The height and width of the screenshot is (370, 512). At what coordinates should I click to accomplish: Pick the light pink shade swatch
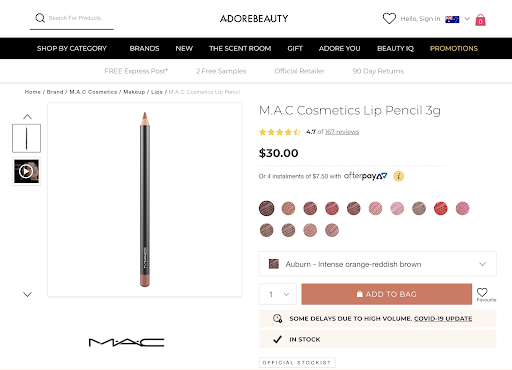tap(397, 209)
